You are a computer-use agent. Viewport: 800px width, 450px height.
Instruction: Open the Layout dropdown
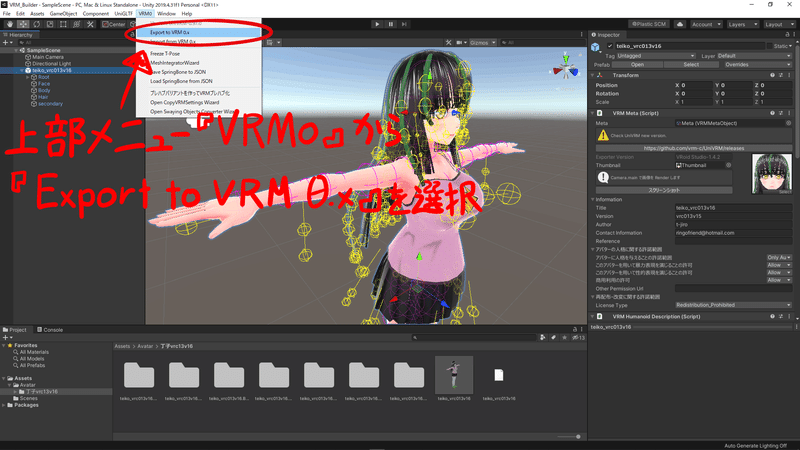pyautogui.click(x=778, y=24)
